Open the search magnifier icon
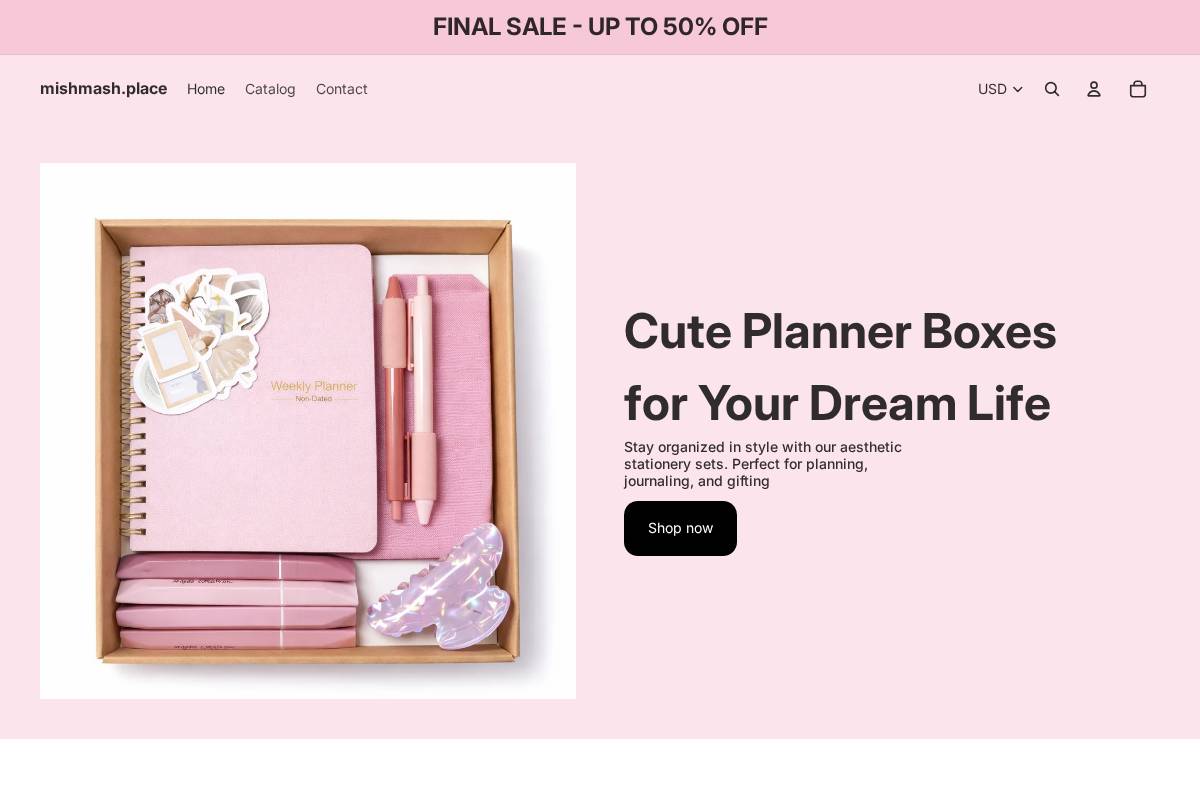 (x=1052, y=89)
